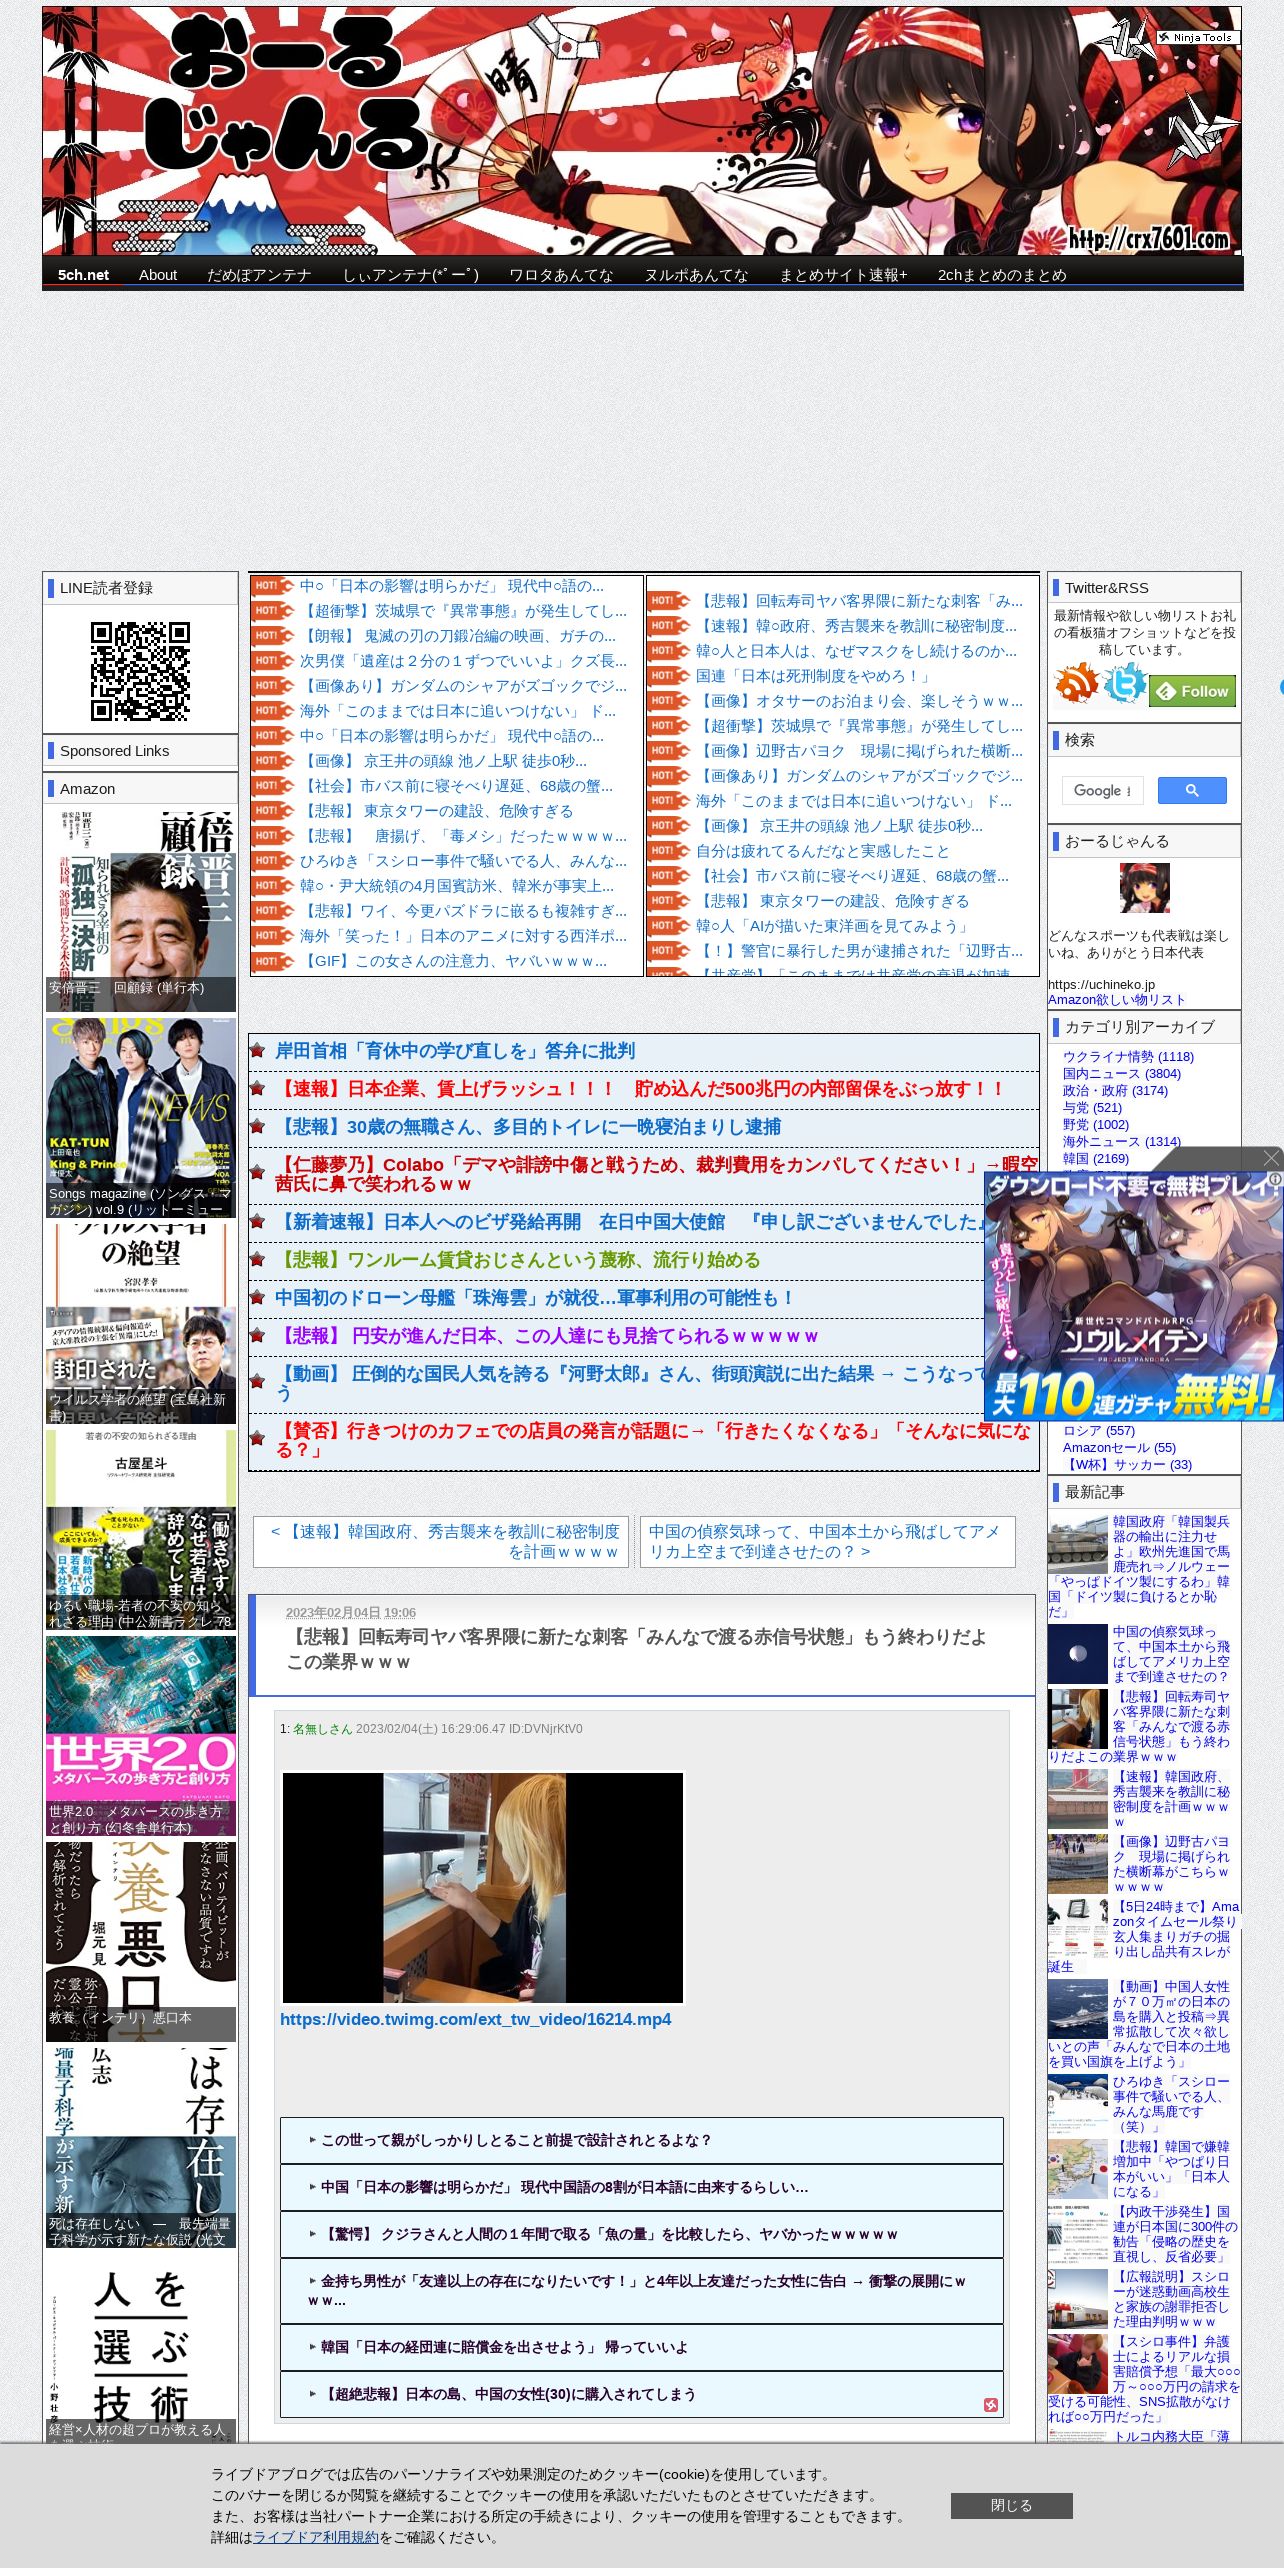Click HOT icon beside 自分は疲れてるんだなと実感したこと

click(x=669, y=851)
